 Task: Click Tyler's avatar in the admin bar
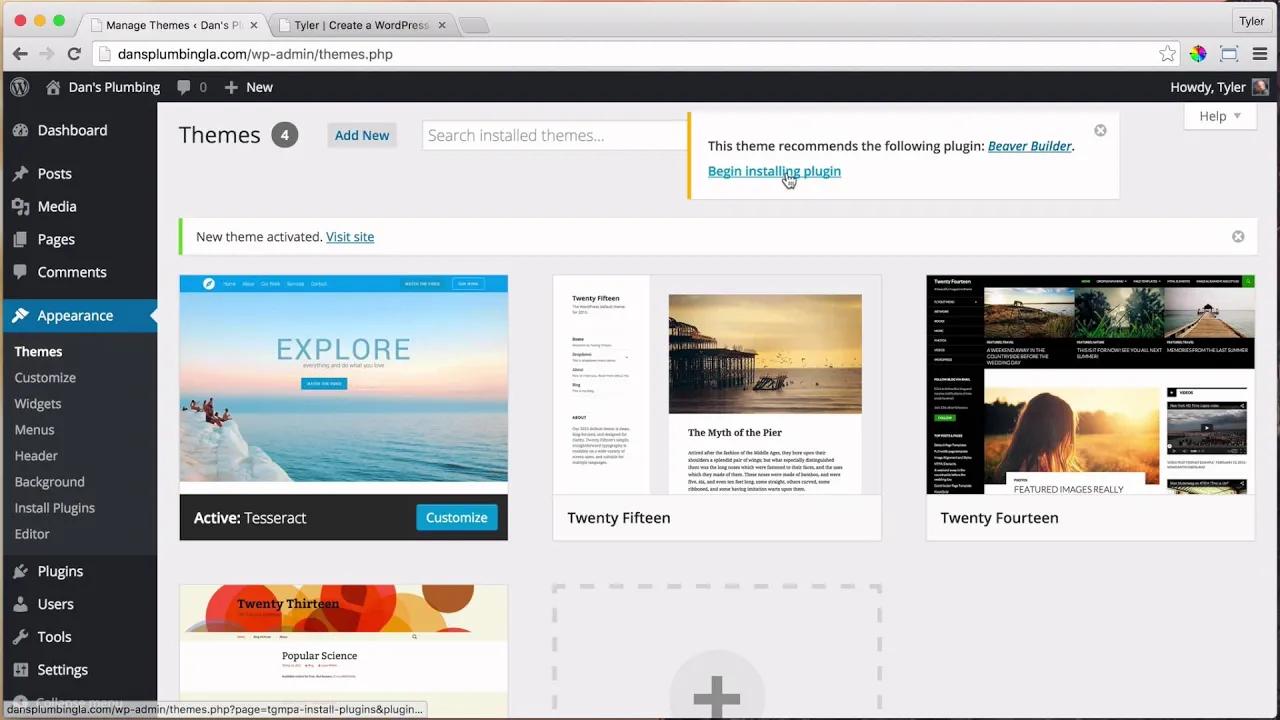pos(1260,87)
